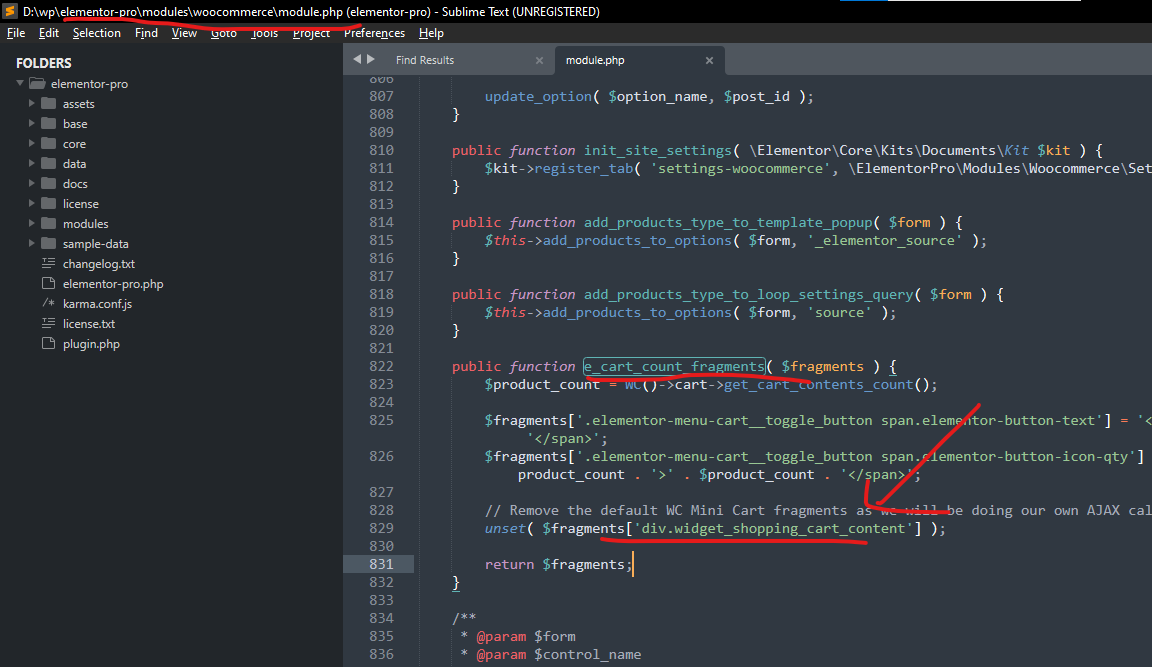Screen dimensions: 1152x667
Task: Click line number 831 in the gutter
Action: (x=381, y=564)
